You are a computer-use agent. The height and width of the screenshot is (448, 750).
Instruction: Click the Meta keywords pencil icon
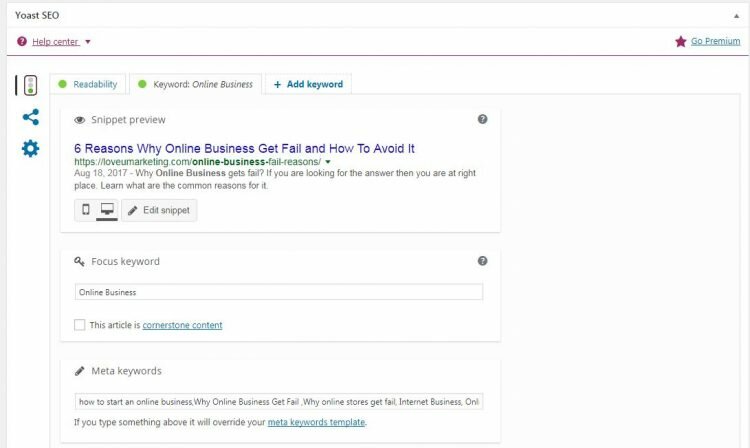pos(79,371)
